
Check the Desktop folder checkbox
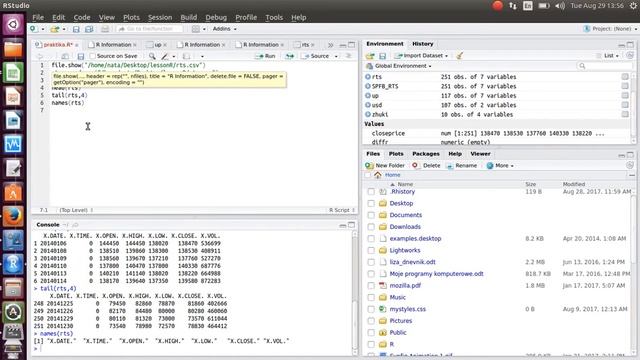pyautogui.click(x=371, y=203)
